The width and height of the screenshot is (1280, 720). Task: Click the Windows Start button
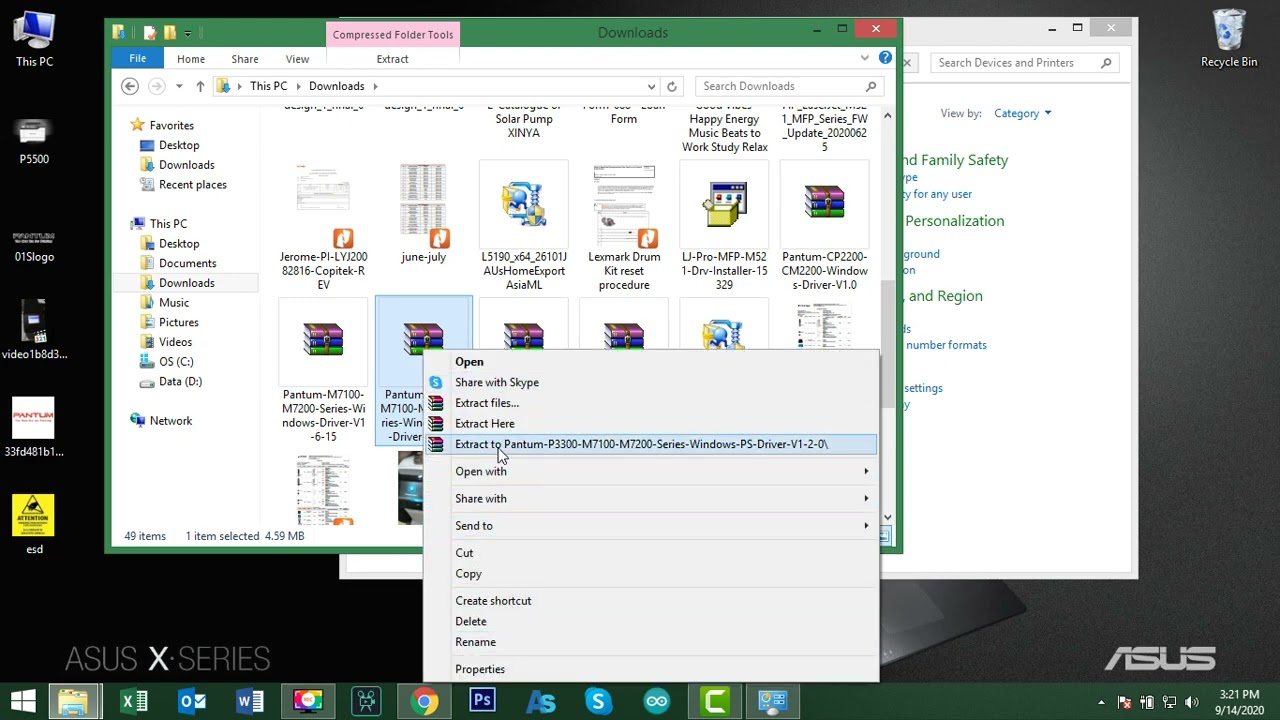pos(23,701)
